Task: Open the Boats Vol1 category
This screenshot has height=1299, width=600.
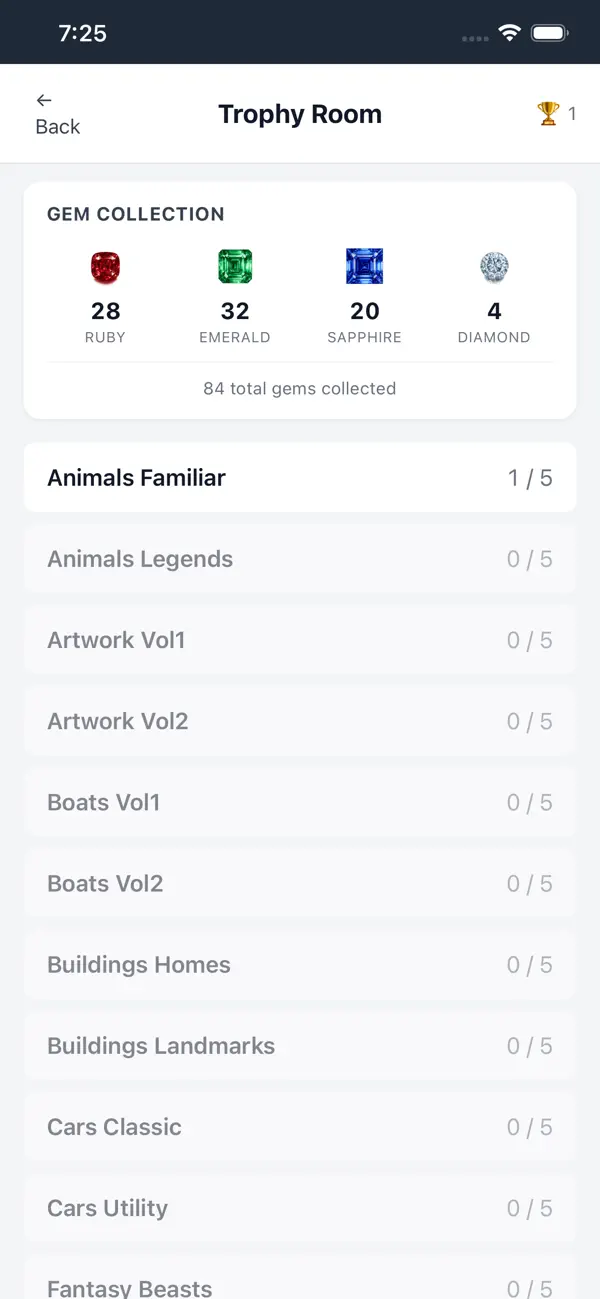Action: point(300,802)
